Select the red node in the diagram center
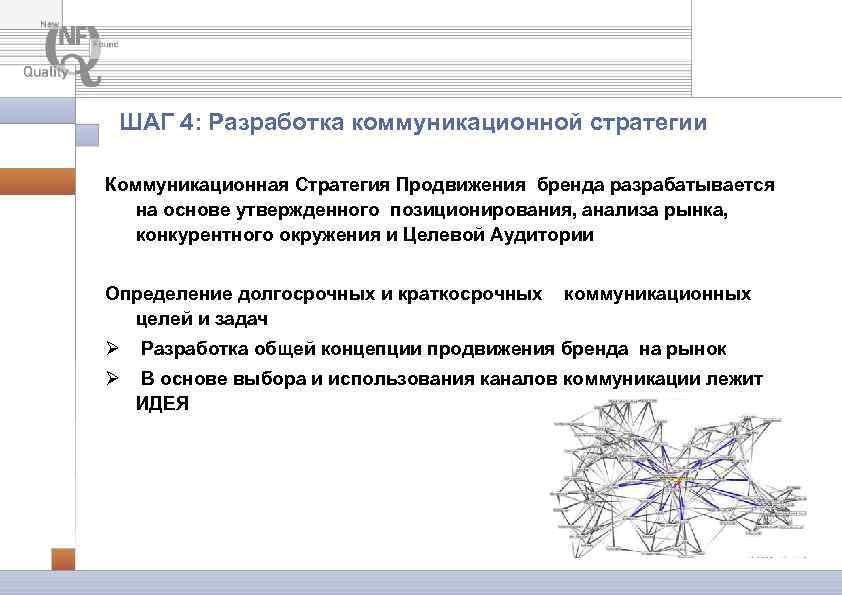Screen dimensions: 842x595 pos(678,483)
